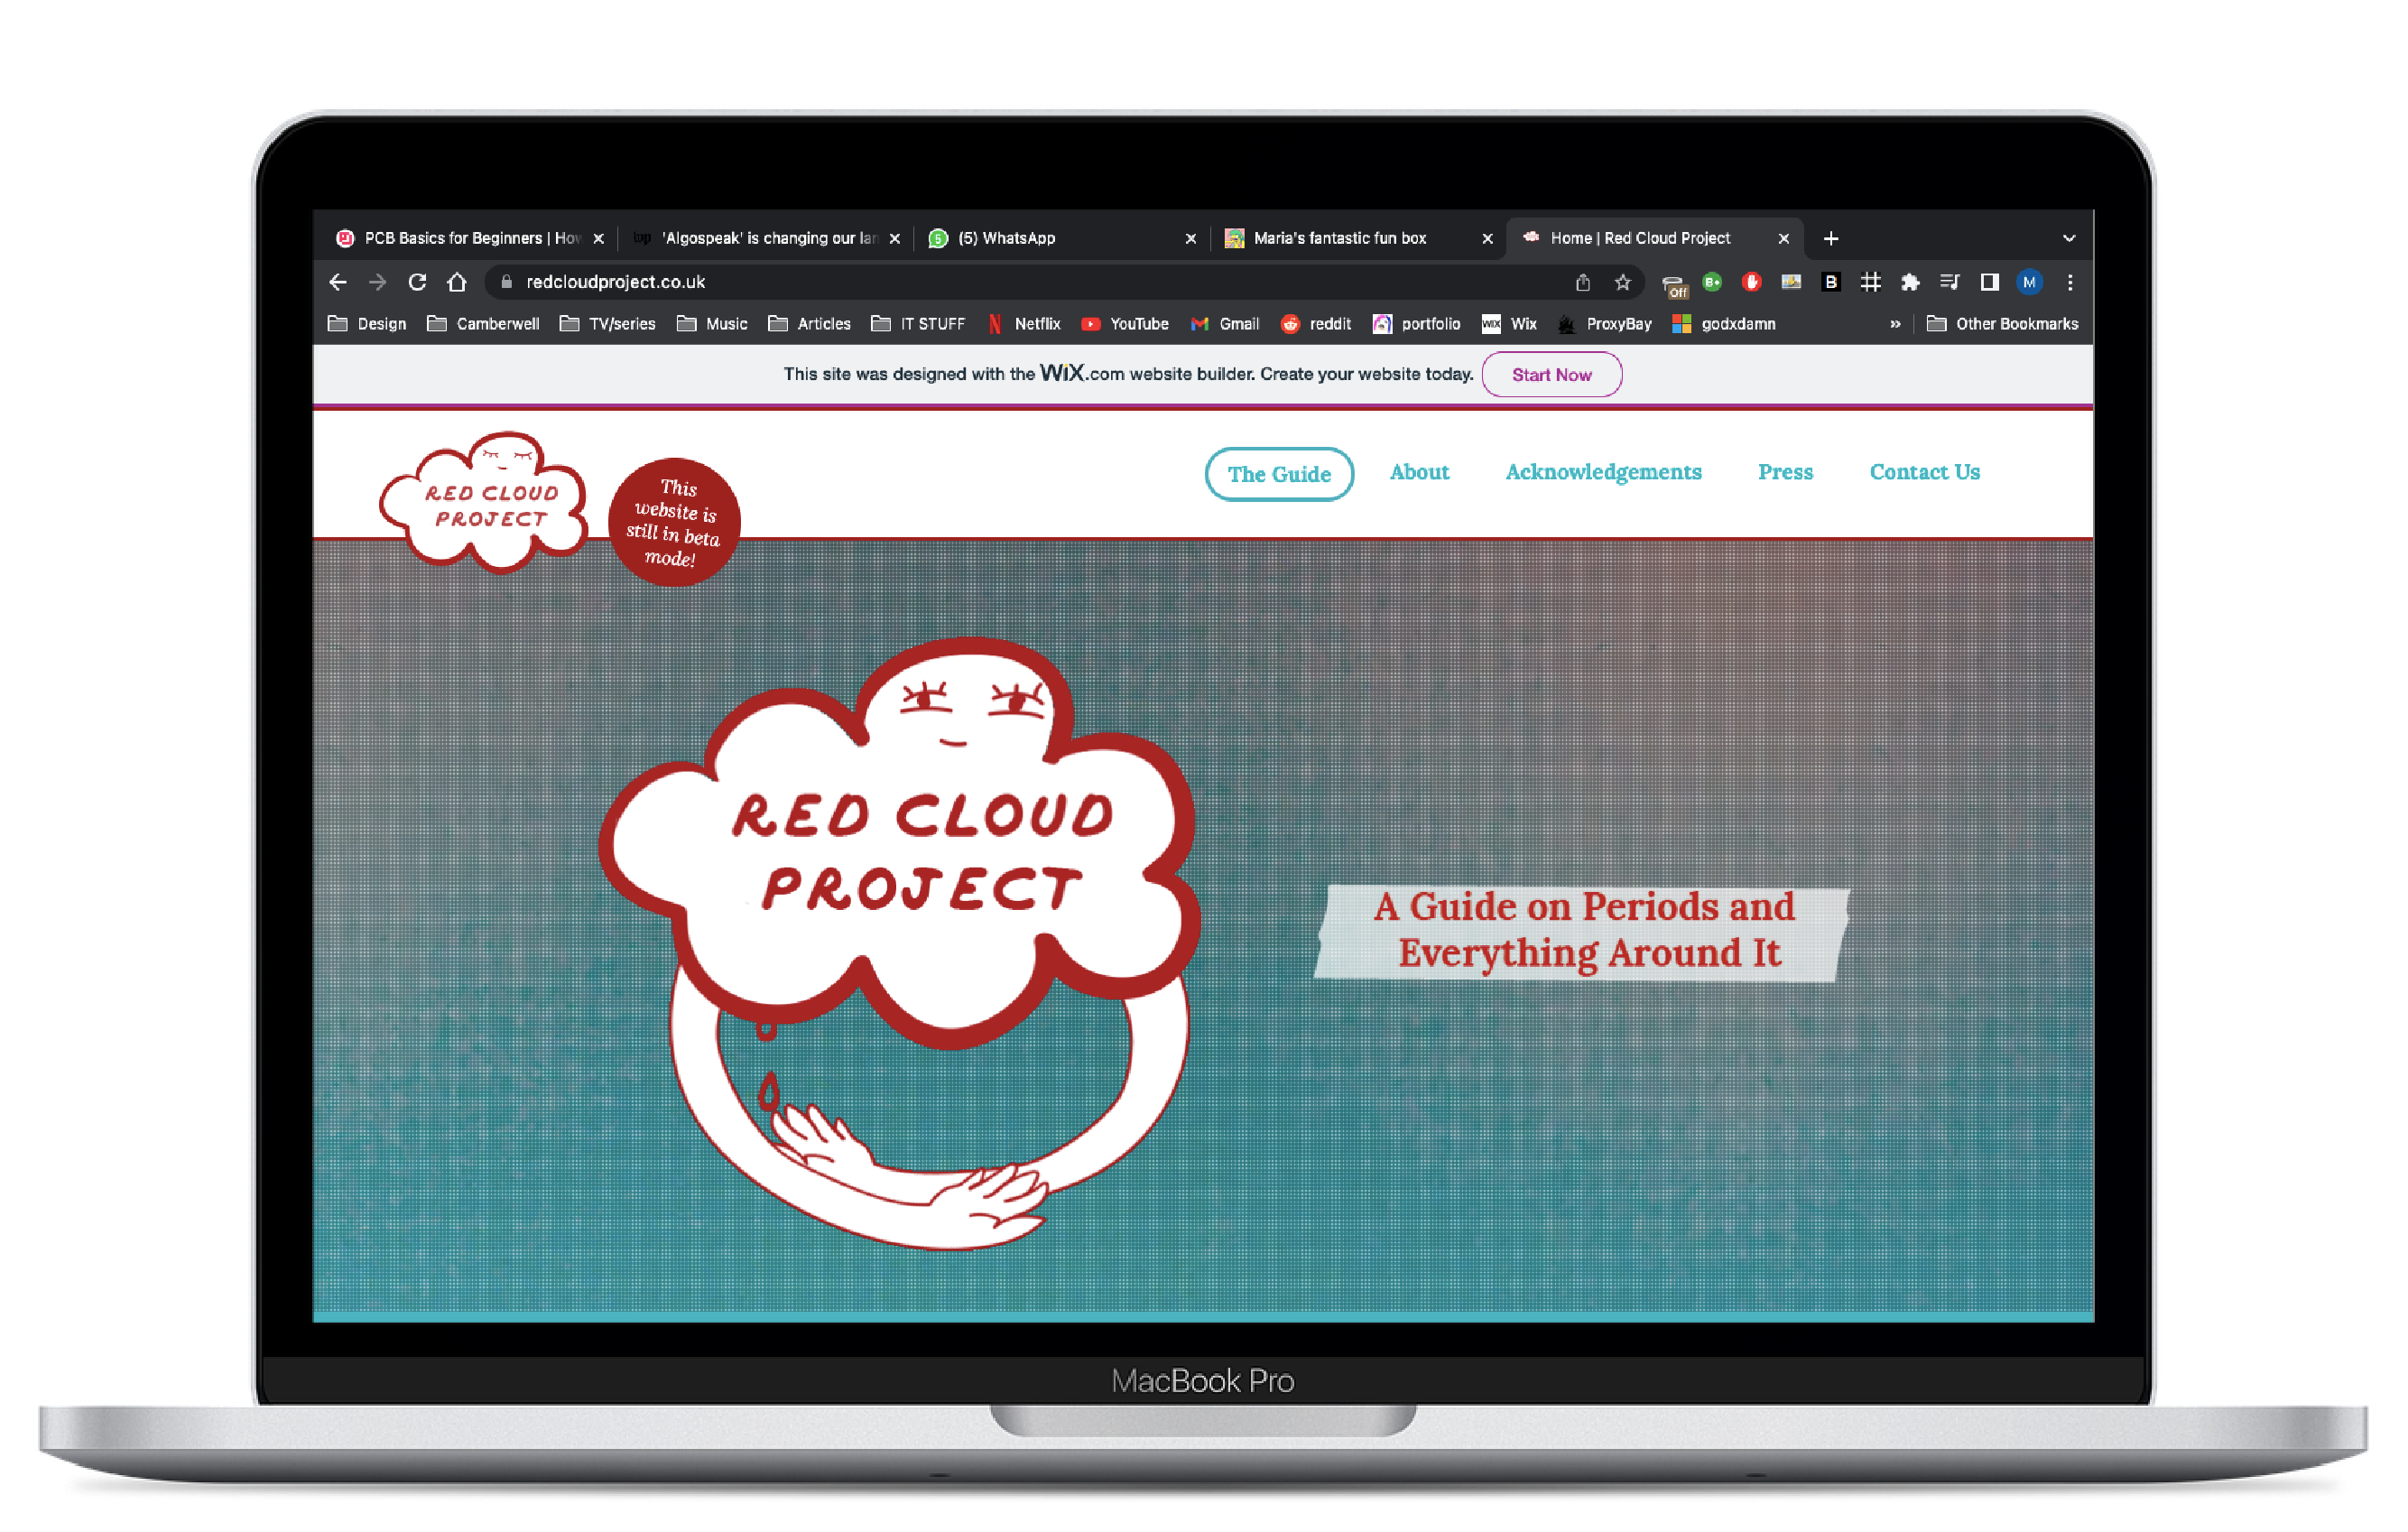Viewport: 2408px width, 1532px height.
Task: Click The Guide navigation button
Action: tap(1279, 474)
